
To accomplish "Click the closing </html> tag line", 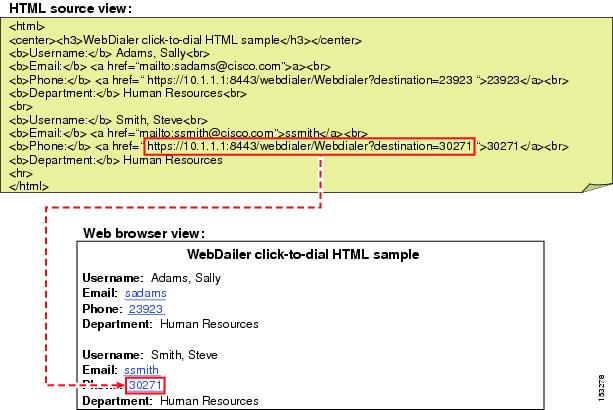I will [29, 186].
